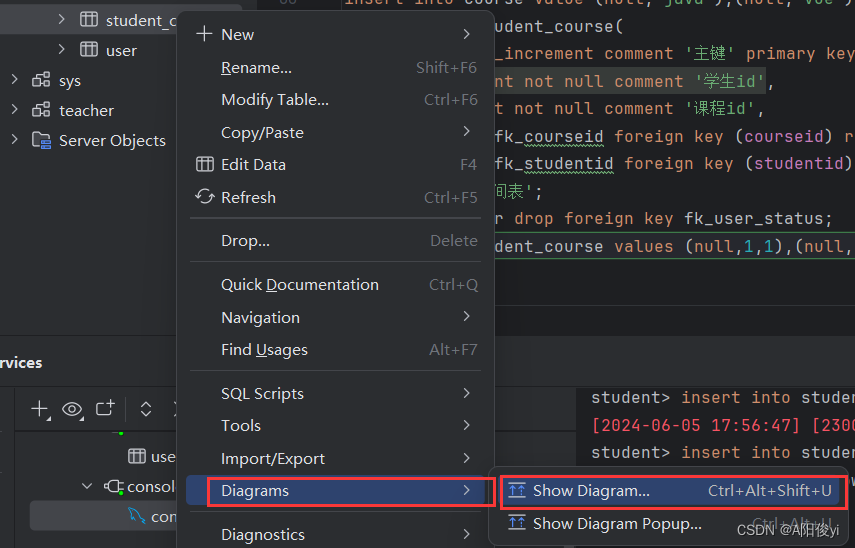Click the plus icon next to New

(x=204, y=34)
